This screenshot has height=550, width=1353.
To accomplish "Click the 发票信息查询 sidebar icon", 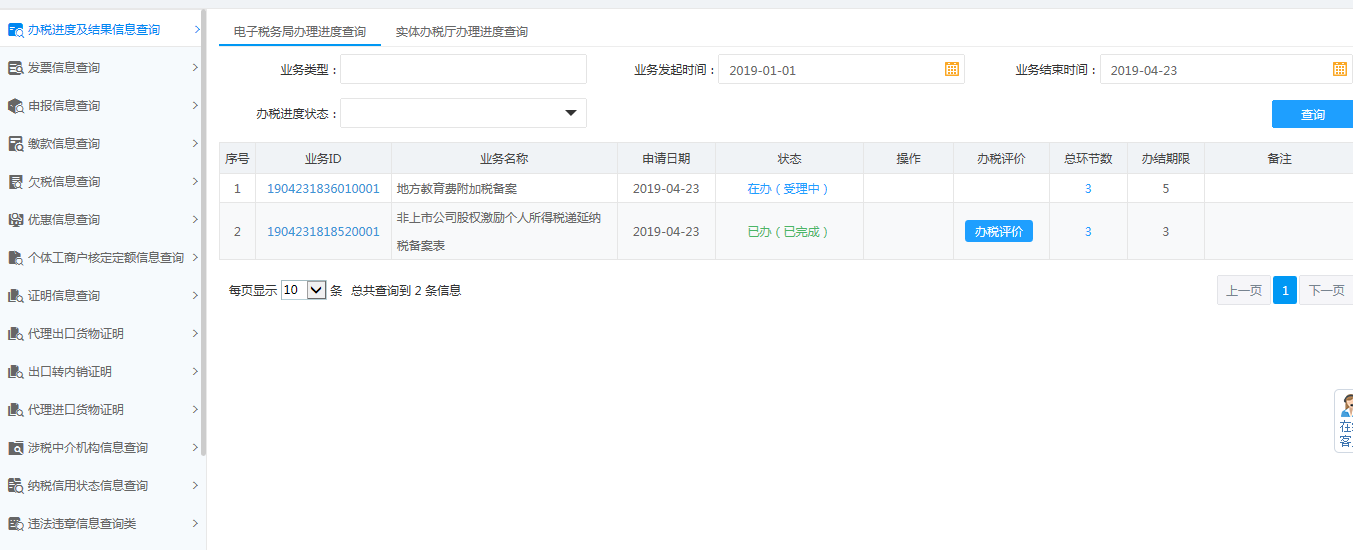I will point(15,68).
